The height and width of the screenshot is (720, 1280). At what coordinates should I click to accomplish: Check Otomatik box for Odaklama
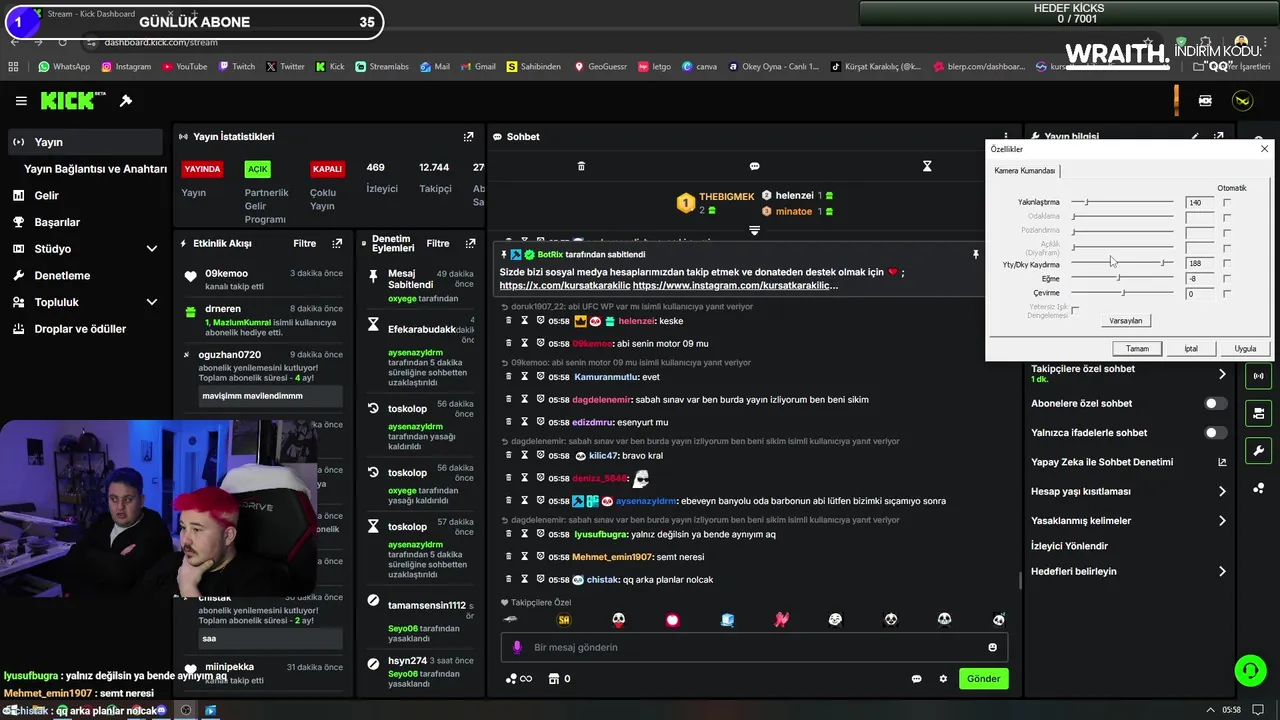click(1227, 217)
